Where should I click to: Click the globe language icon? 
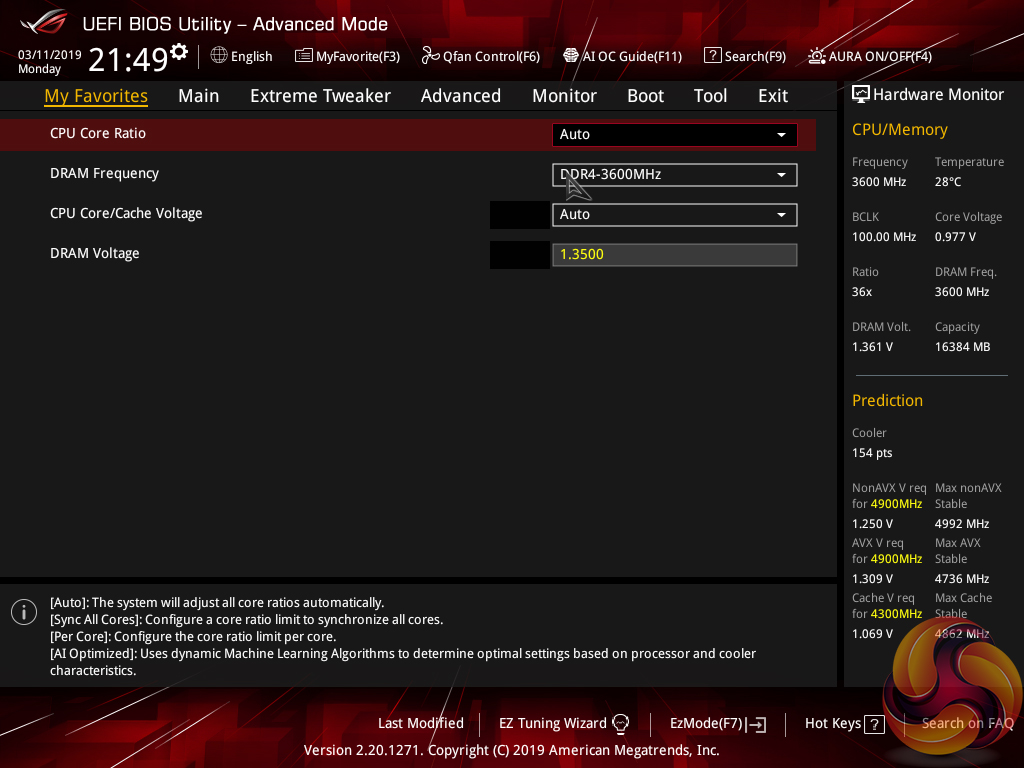219,56
